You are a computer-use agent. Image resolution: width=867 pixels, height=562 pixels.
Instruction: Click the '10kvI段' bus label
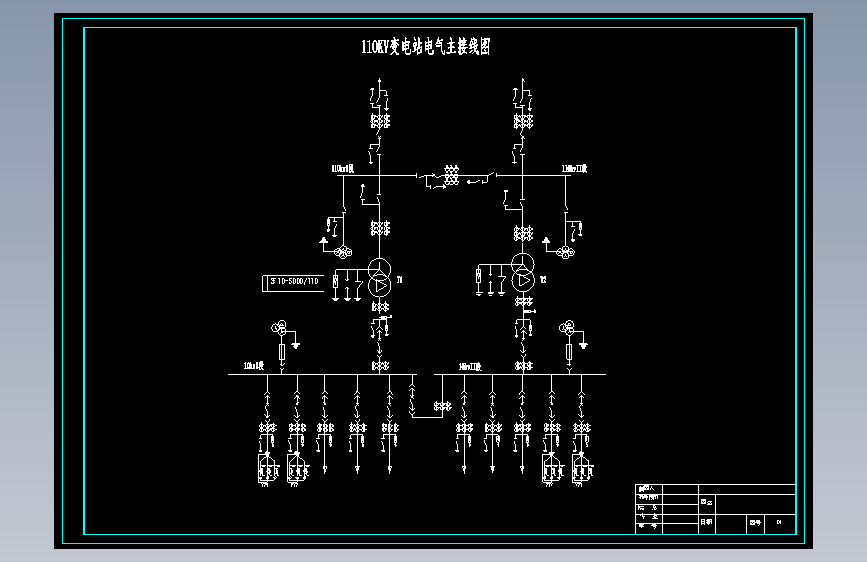(x=254, y=366)
